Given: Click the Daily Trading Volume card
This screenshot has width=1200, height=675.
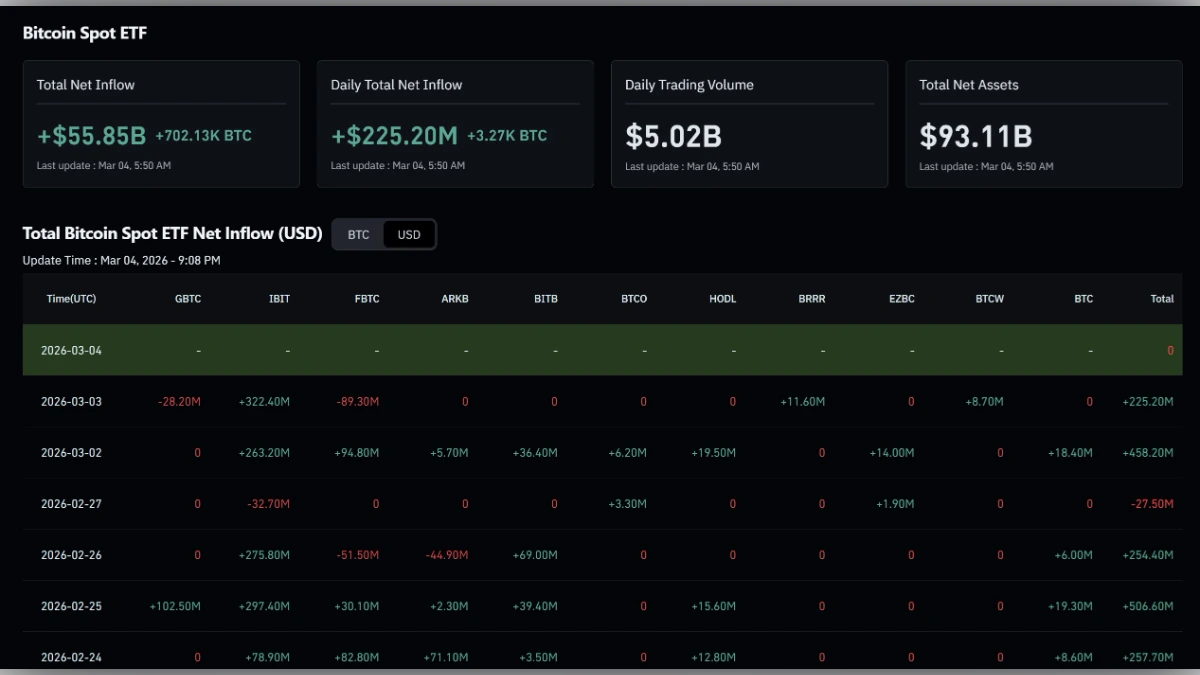Looking at the screenshot, I should pyautogui.click(x=749, y=123).
